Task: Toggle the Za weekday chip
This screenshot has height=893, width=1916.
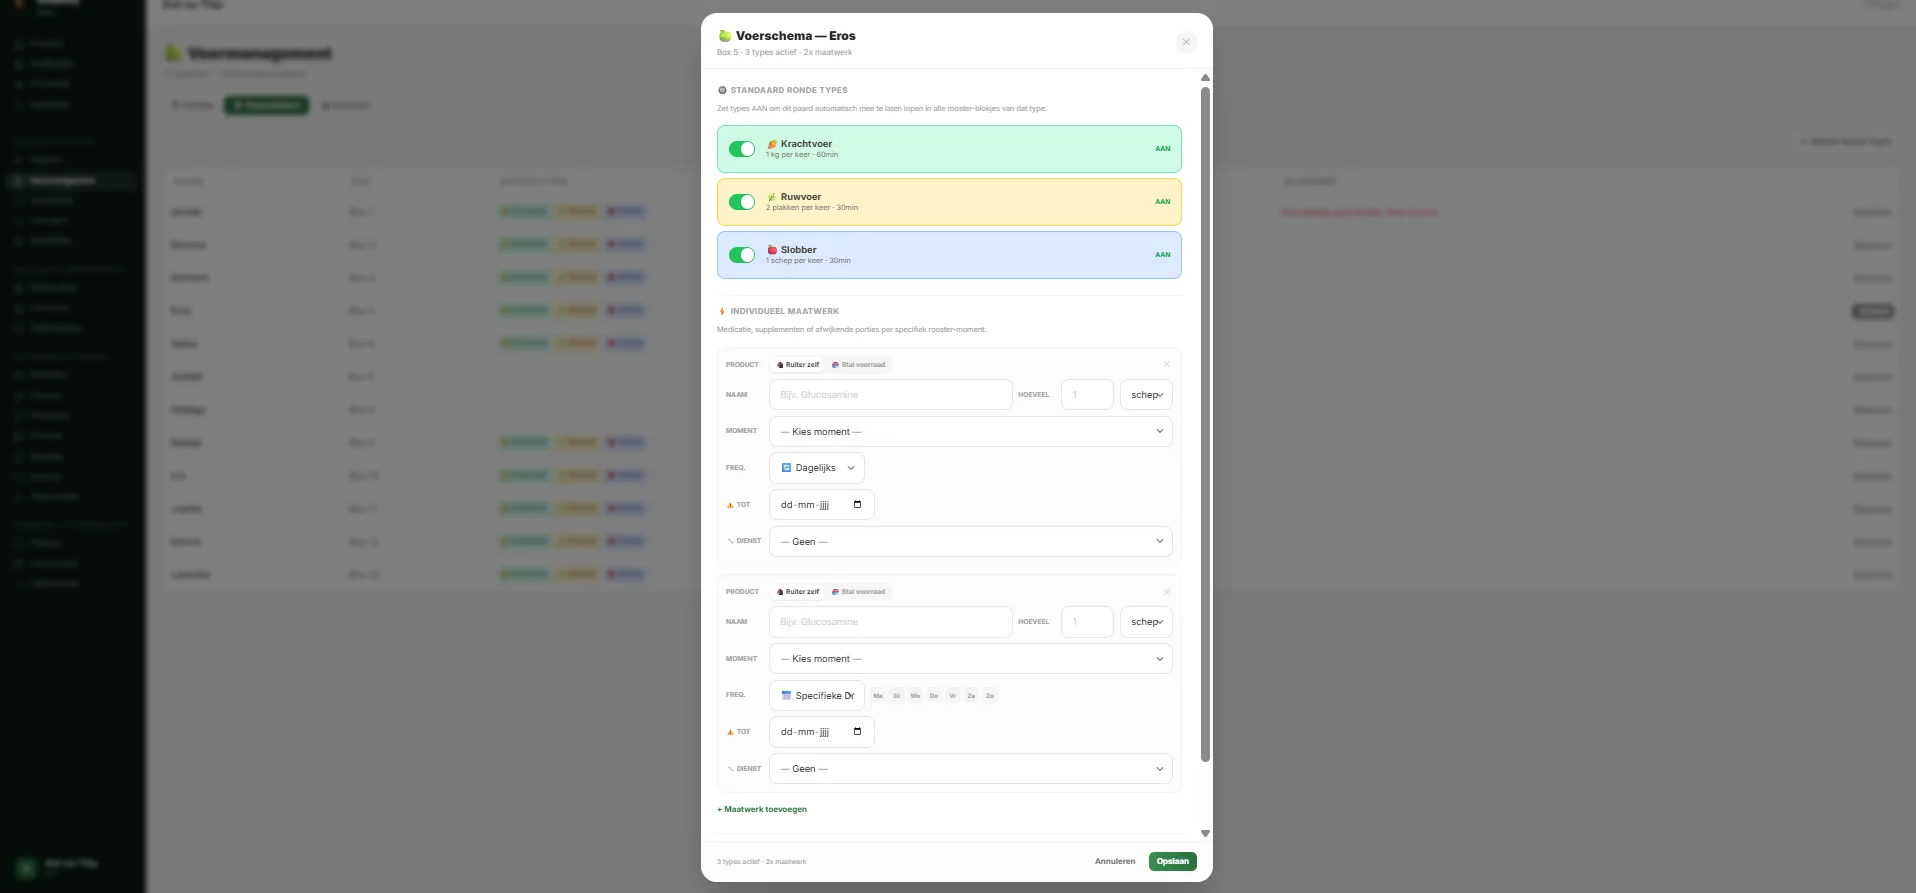Action: 971,696
